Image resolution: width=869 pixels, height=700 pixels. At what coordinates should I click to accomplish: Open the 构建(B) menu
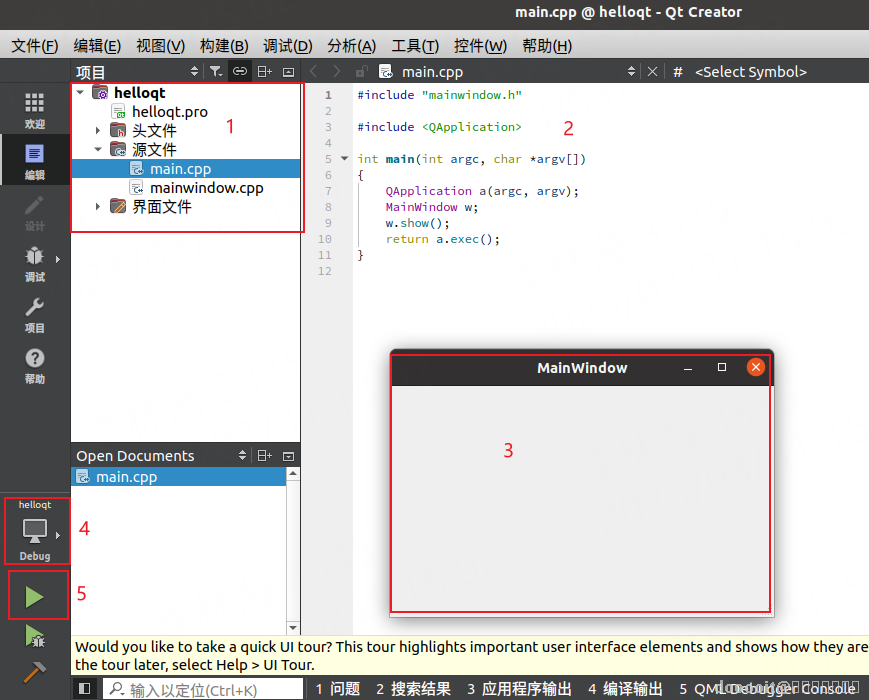[x=224, y=45]
